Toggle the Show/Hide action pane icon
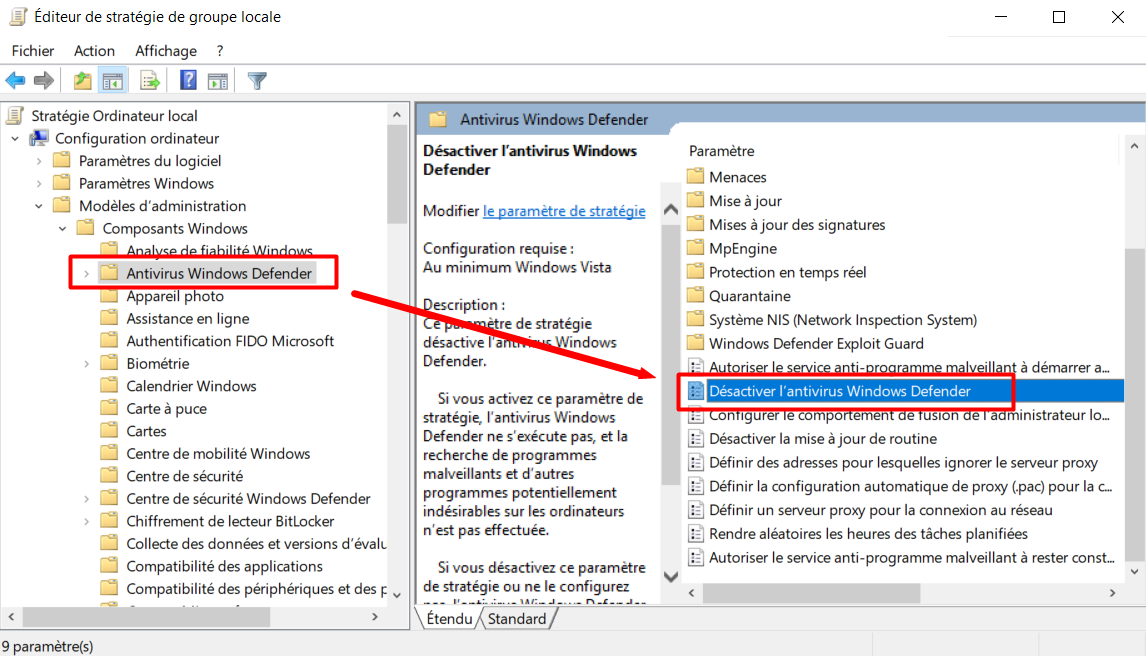1146x656 pixels. tap(218, 81)
